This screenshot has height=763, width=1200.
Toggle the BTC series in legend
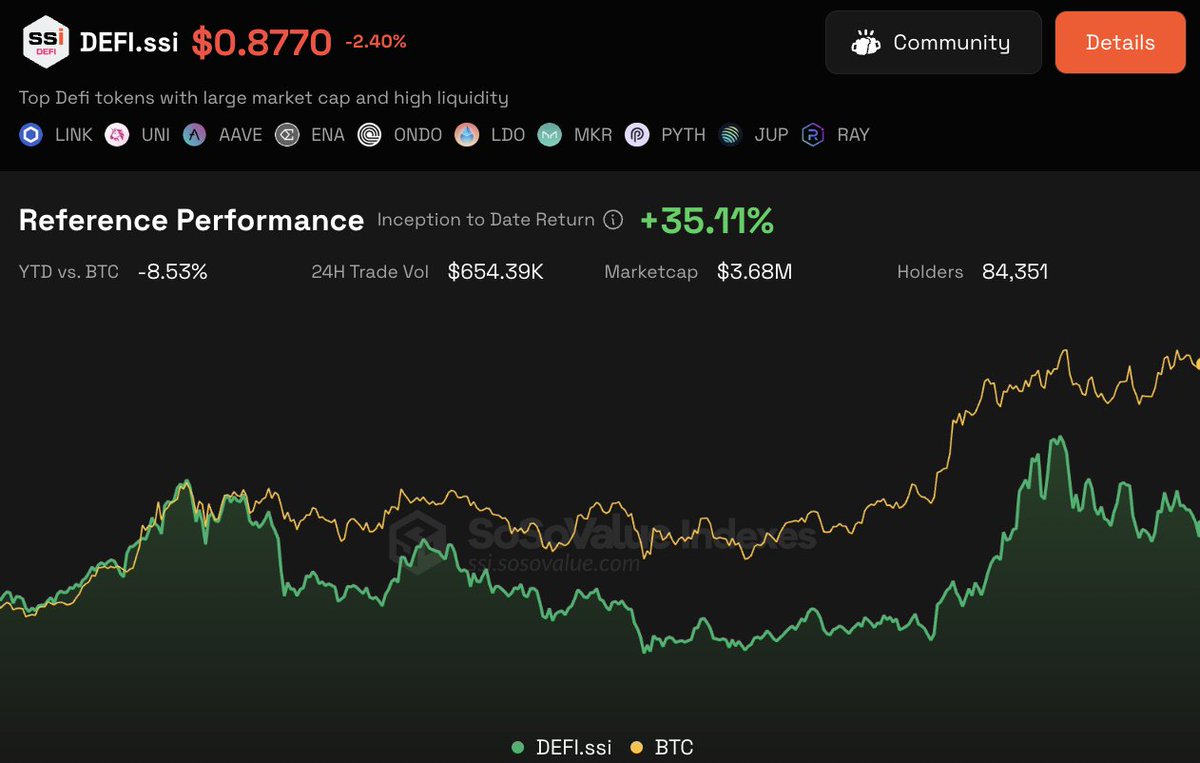661,747
